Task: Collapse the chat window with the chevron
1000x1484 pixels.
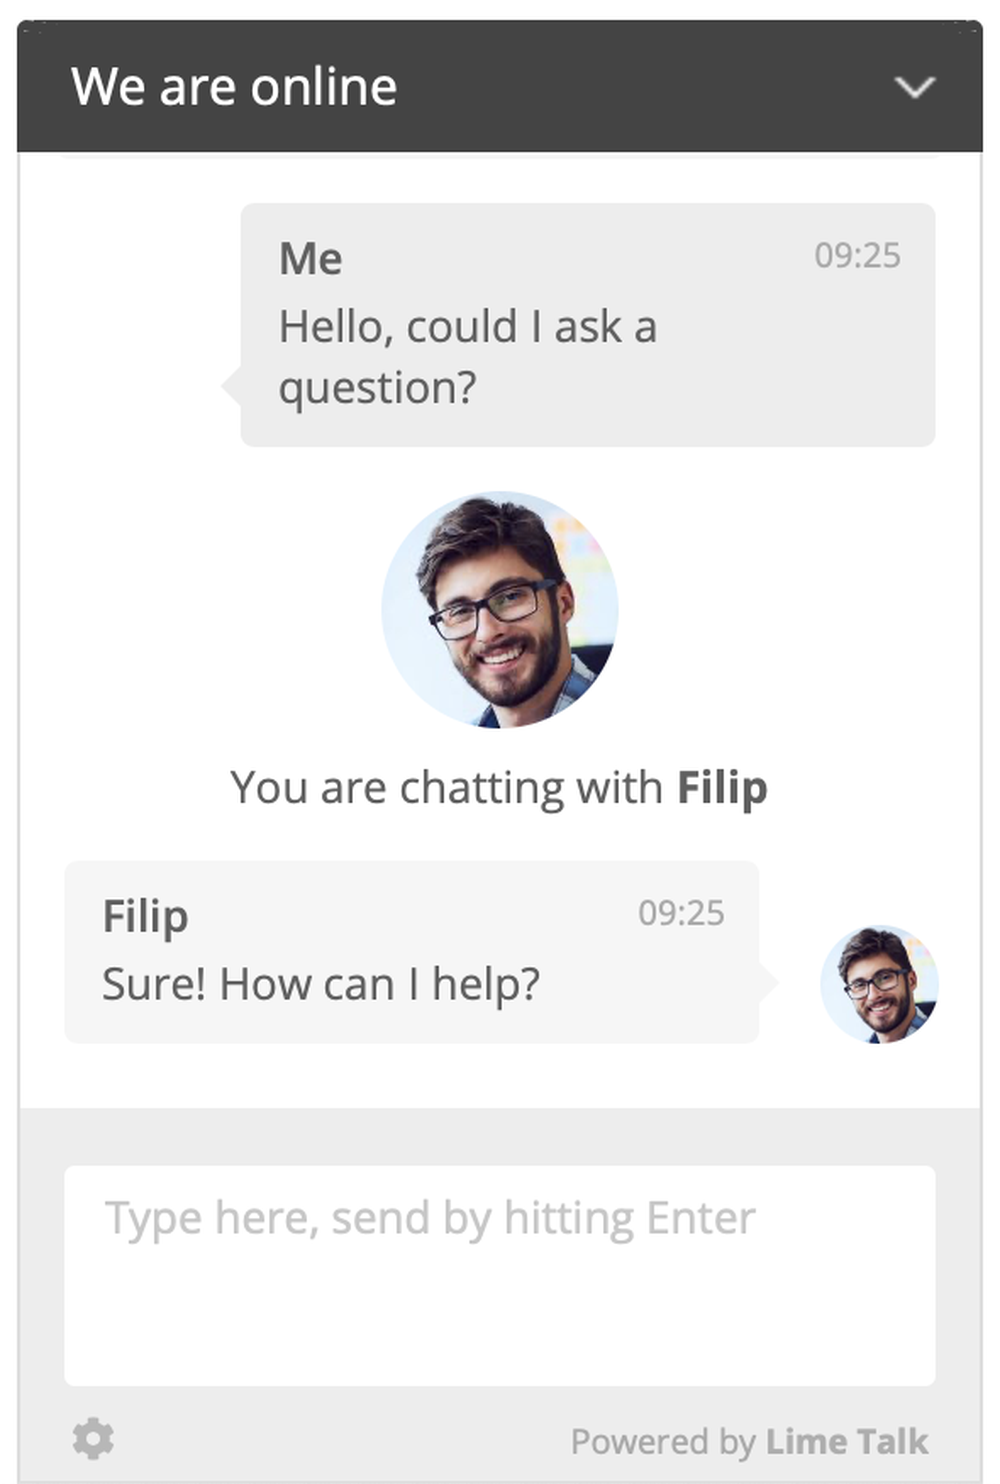Action: pos(914,88)
